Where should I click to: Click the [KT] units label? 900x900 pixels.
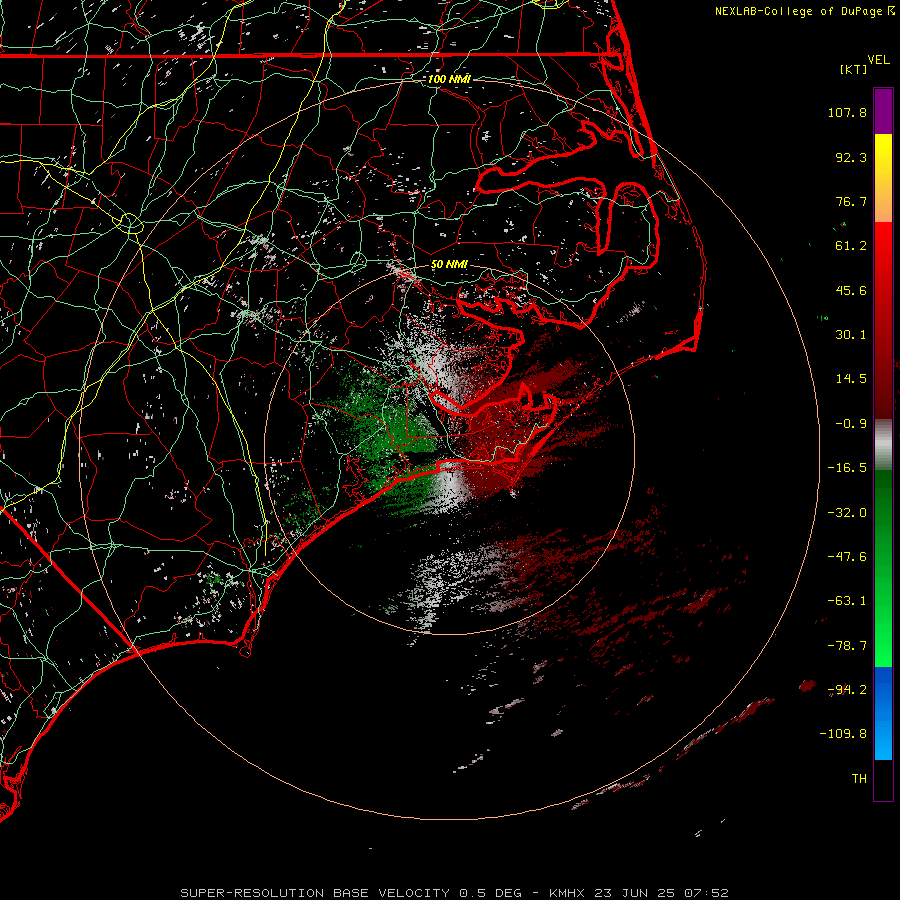tap(853, 69)
